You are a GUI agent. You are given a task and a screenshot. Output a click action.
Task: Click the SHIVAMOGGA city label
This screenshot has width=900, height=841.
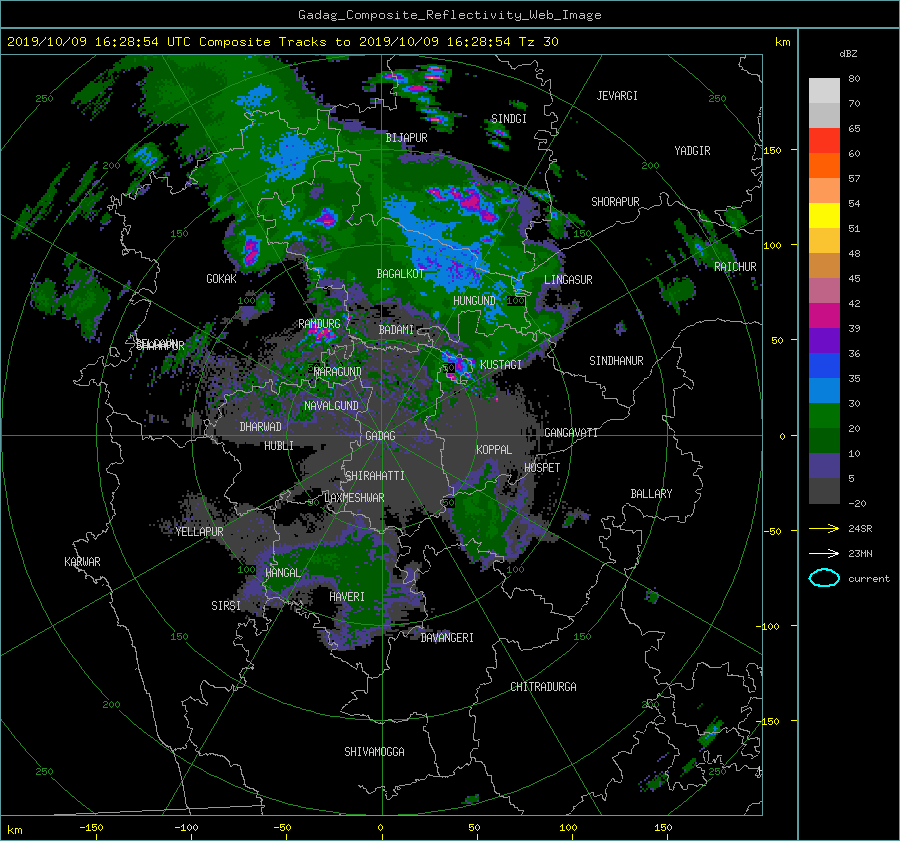[374, 751]
